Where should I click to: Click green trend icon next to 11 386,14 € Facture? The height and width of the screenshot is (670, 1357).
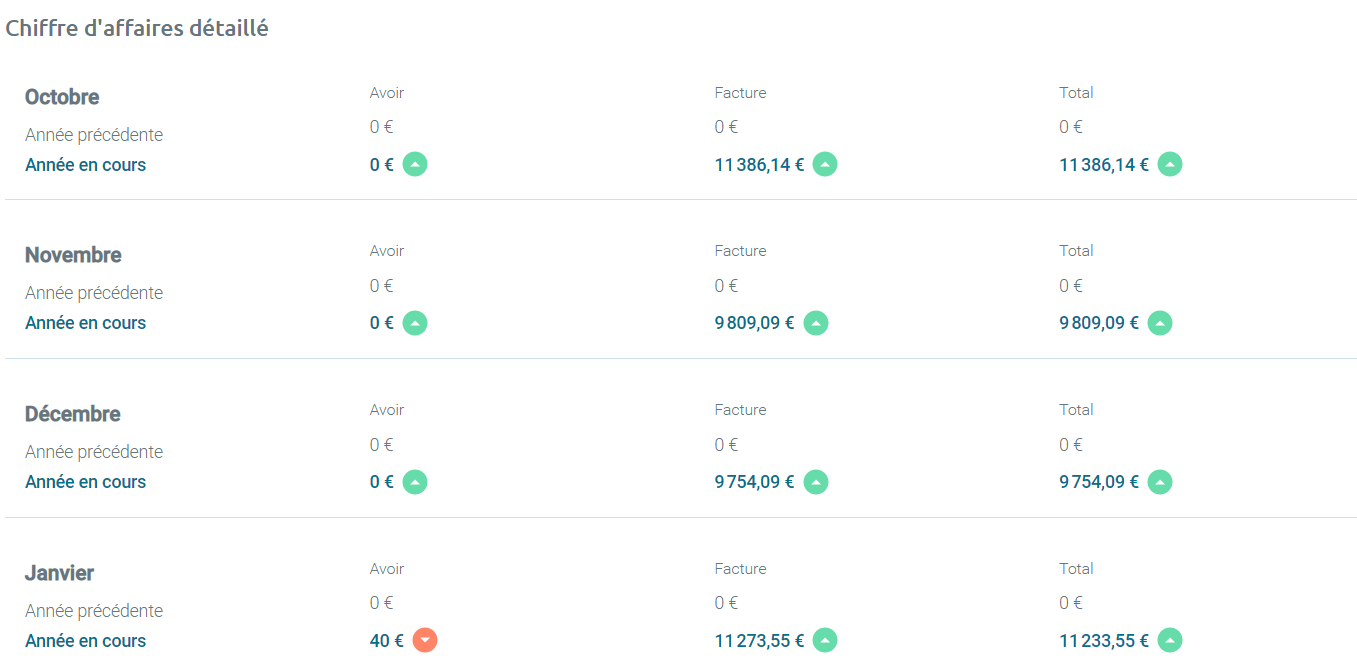click(825, 165)
